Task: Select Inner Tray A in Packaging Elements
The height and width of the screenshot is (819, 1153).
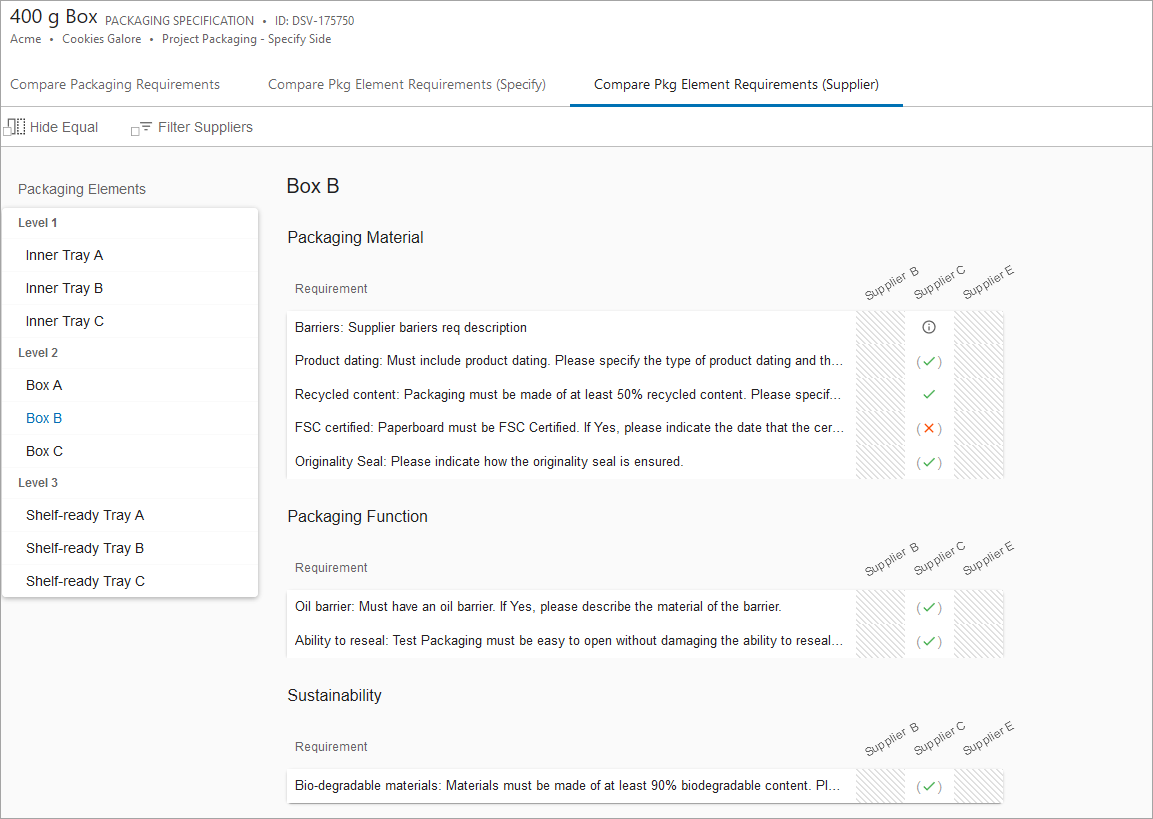Action: point(130,255)
